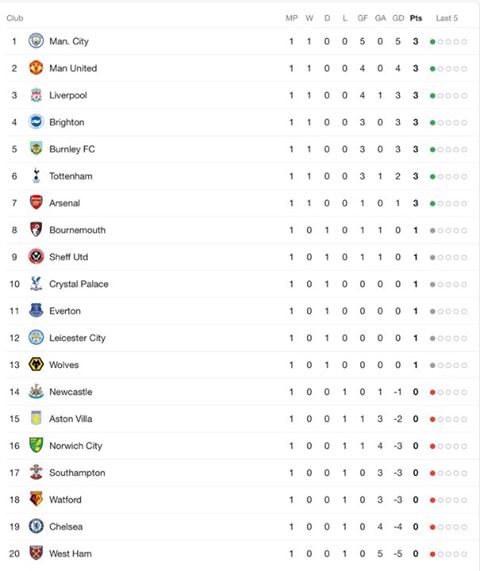
Task: Open the Crystal Palace team link
Action: (x=79, y=284)
